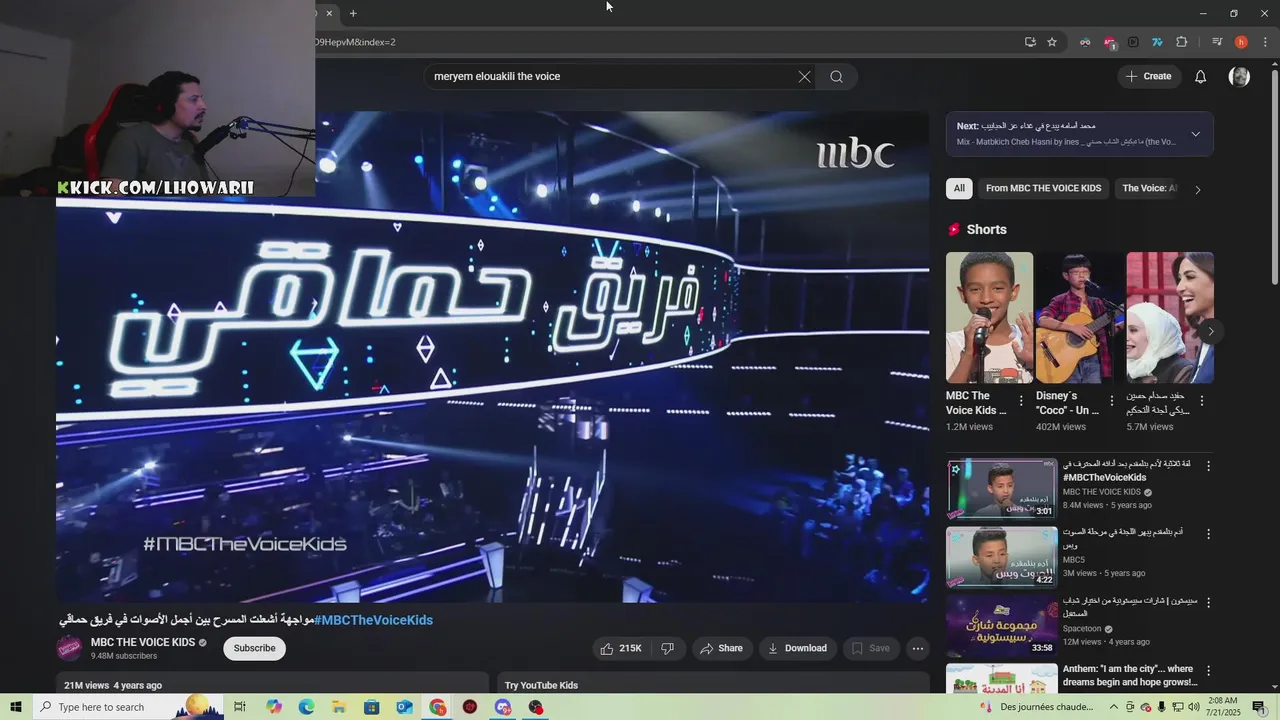Screen dimensions: 1280x720
Task: Click 'Try YouTube Kids' text
Action: point(541,685)
